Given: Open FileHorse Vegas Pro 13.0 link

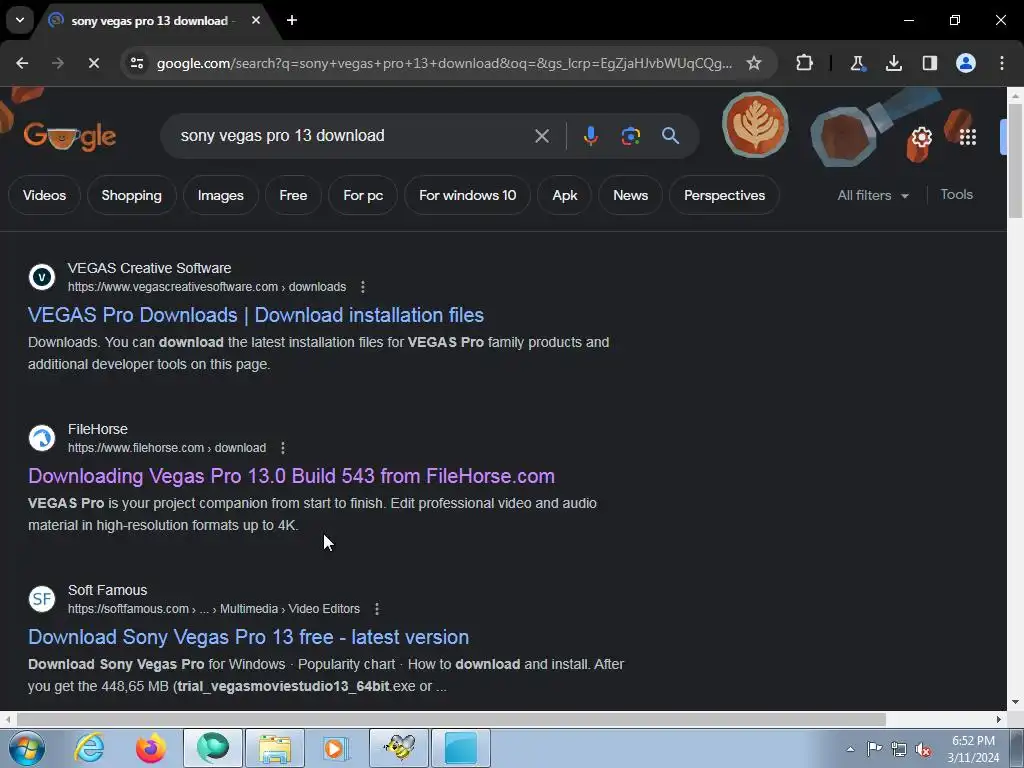Looking at the screenshot, I should 291,476.
